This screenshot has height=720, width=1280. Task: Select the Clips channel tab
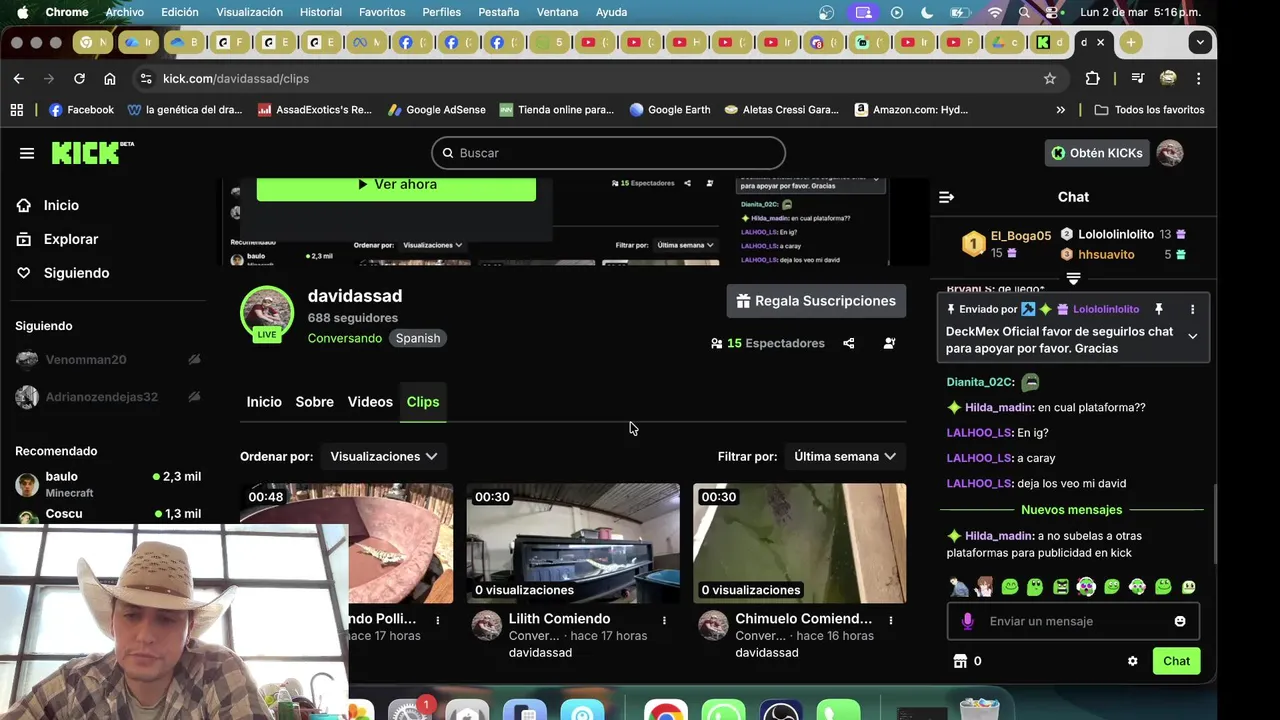click(x=423, y=401)
